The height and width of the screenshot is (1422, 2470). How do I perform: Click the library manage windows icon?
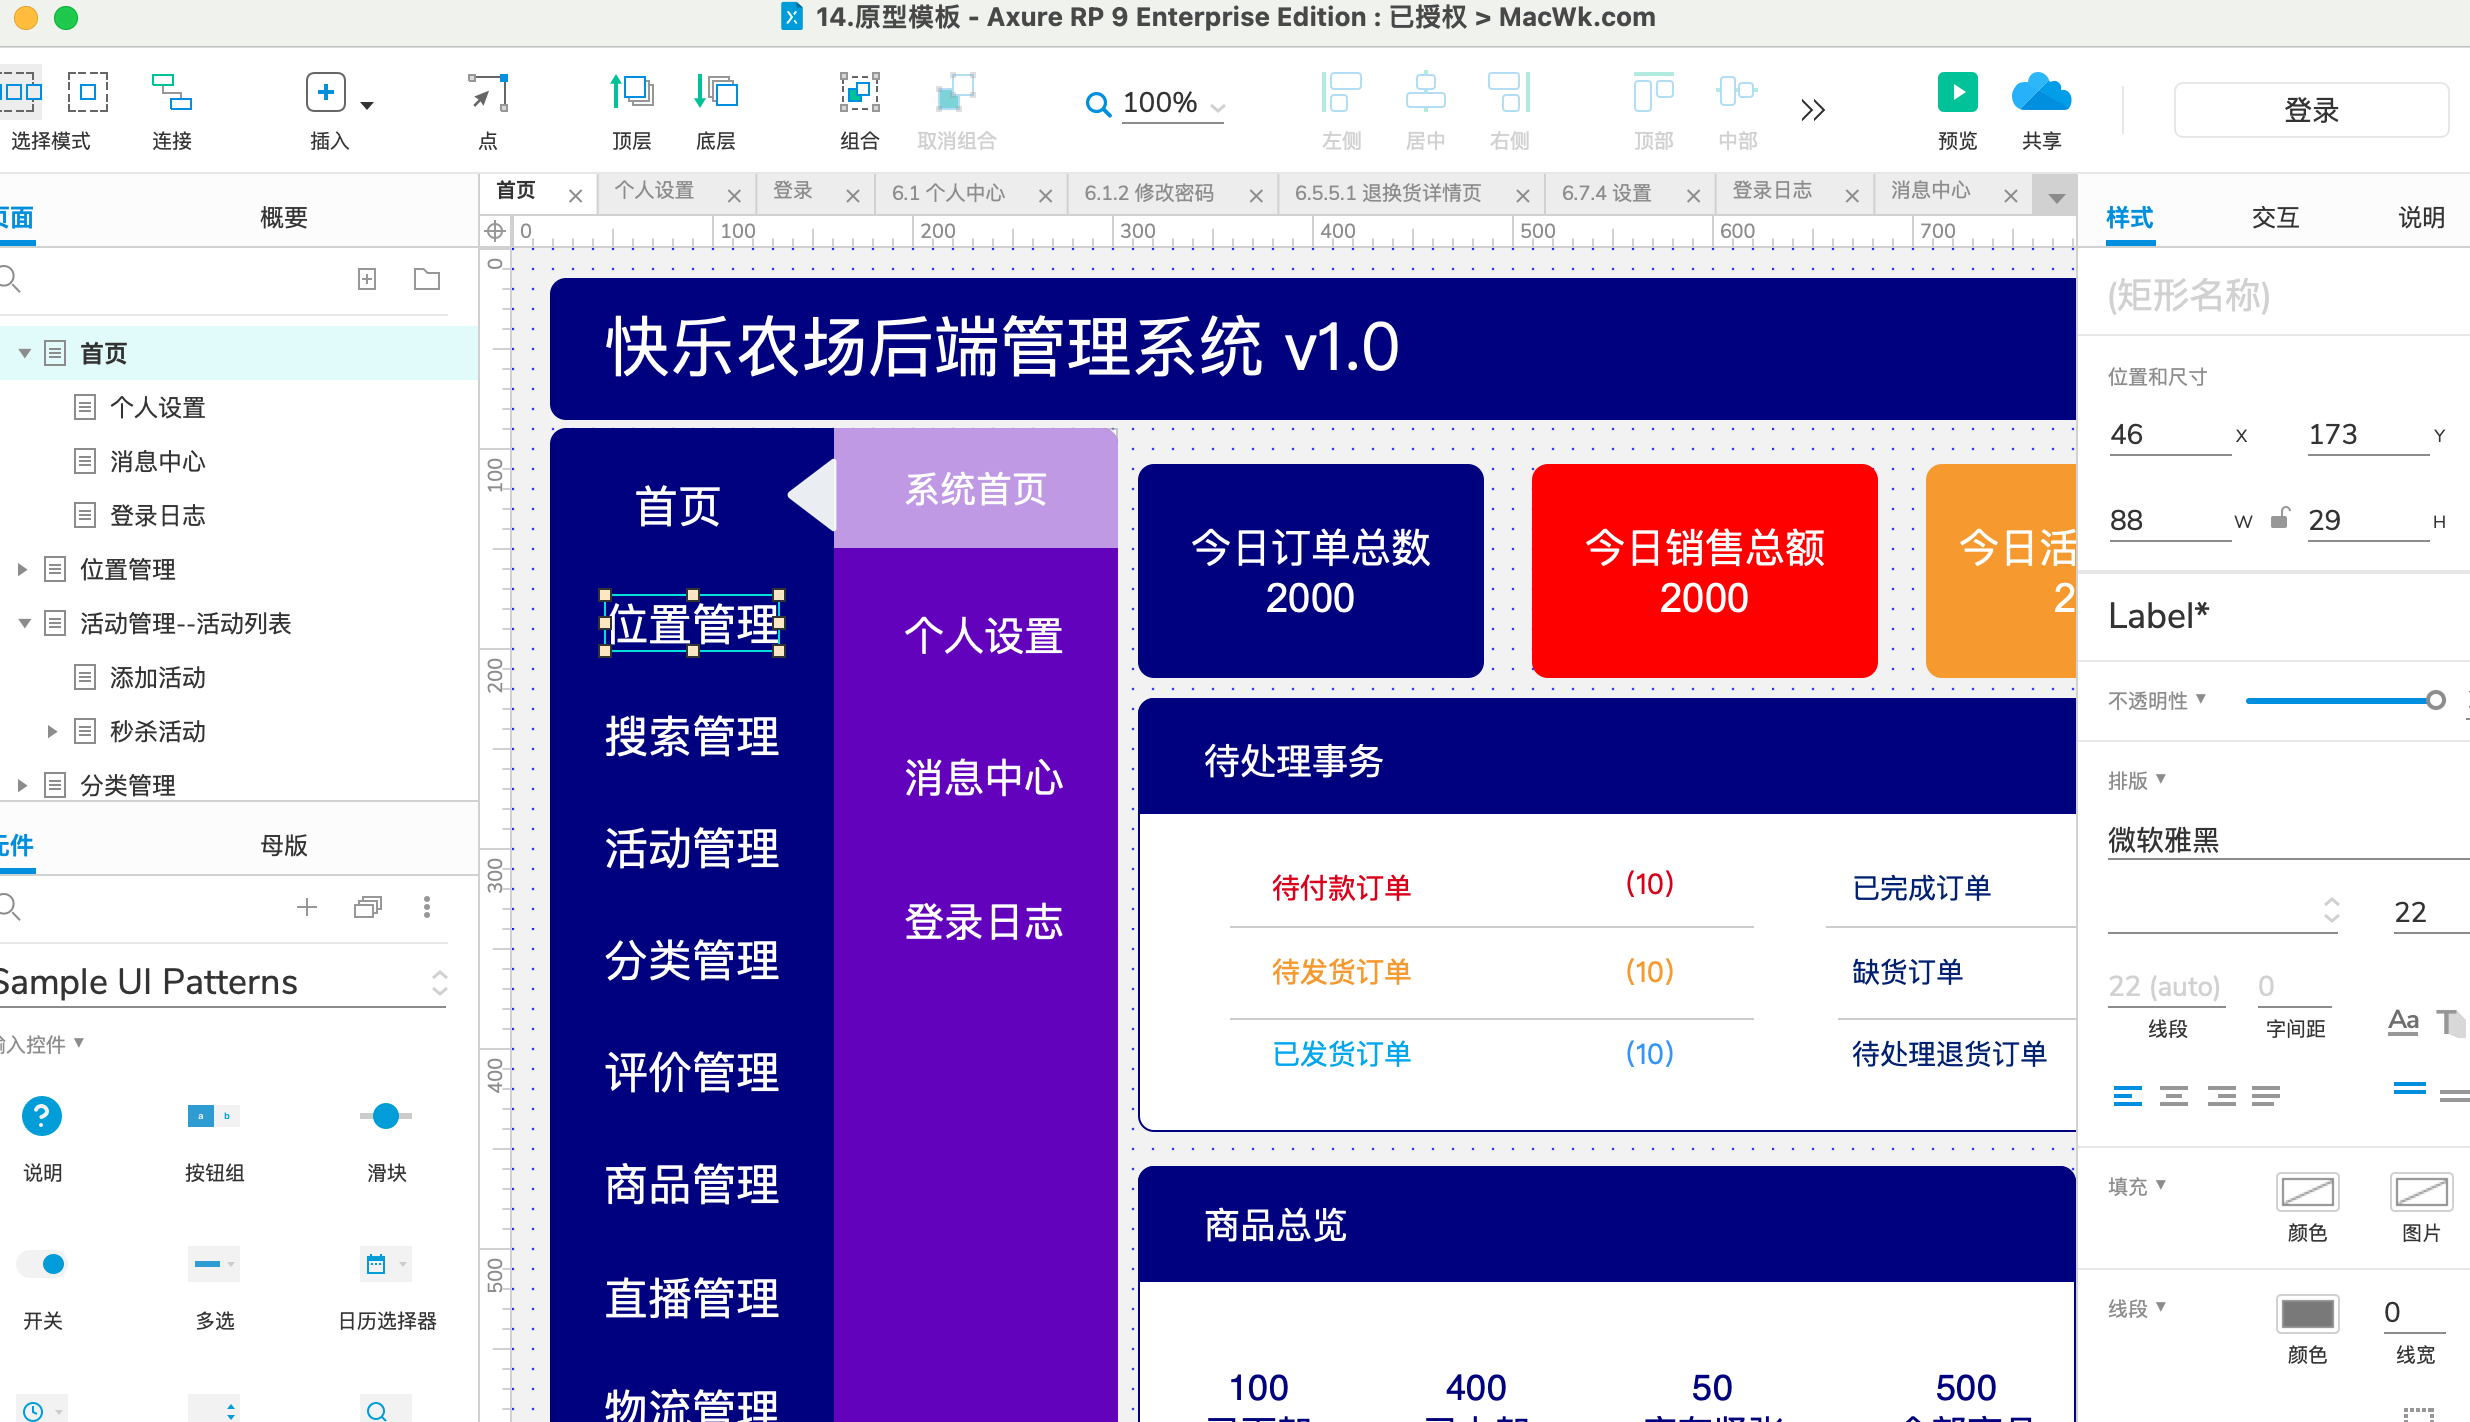coord(367,907)
